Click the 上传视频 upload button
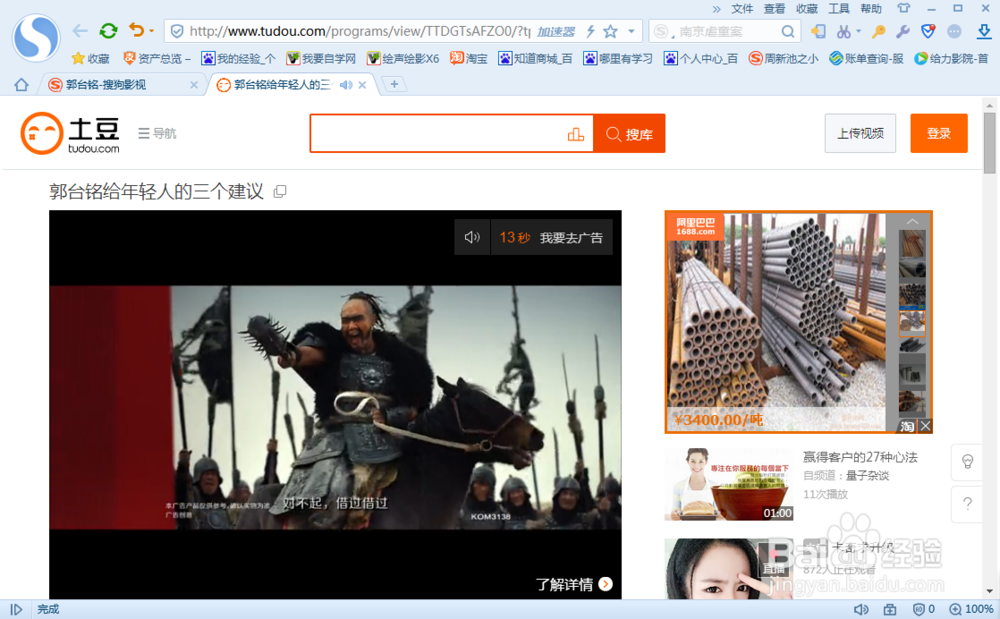The image size is (1000, 619). (x=860, y=133)
